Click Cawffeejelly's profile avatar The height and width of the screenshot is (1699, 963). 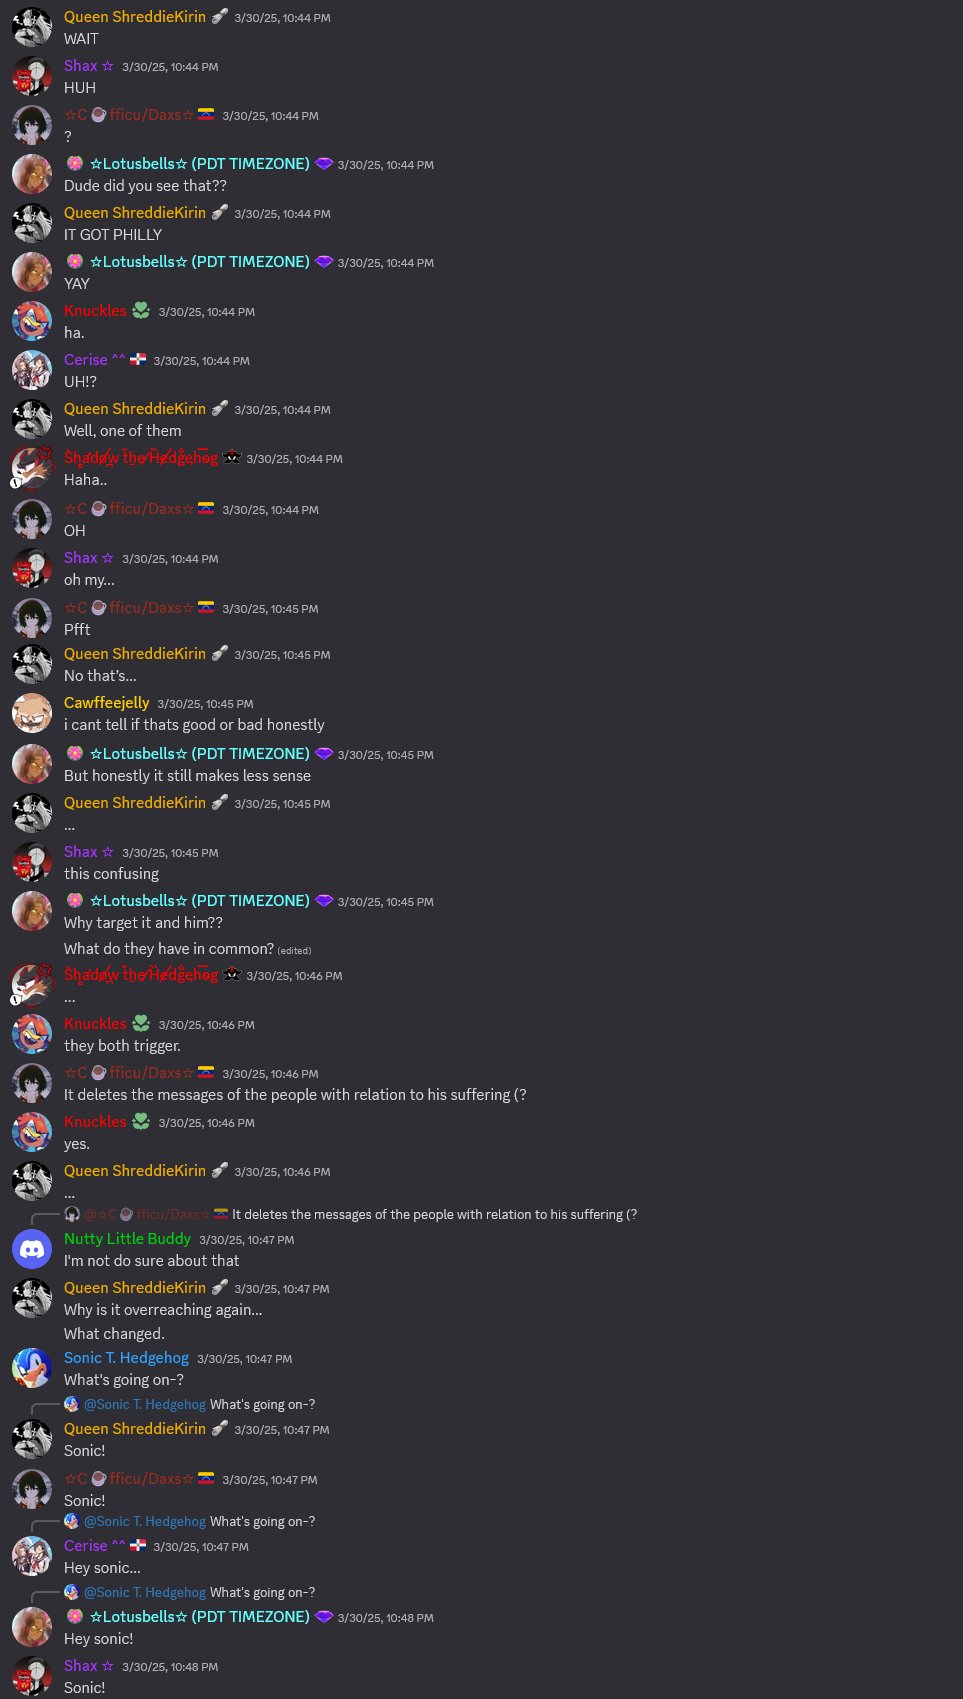(32, 713)
